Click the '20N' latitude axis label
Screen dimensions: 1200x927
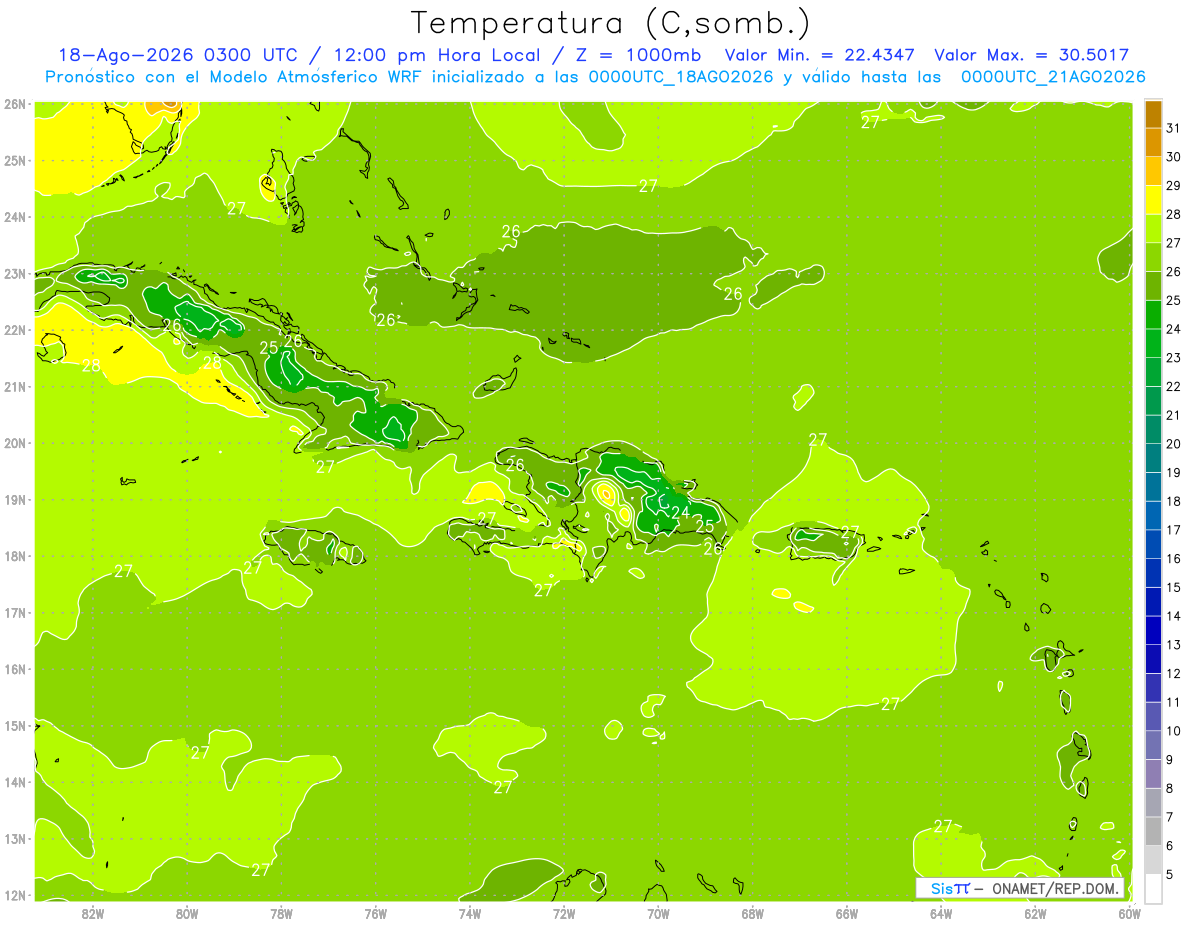pos(14,443)
